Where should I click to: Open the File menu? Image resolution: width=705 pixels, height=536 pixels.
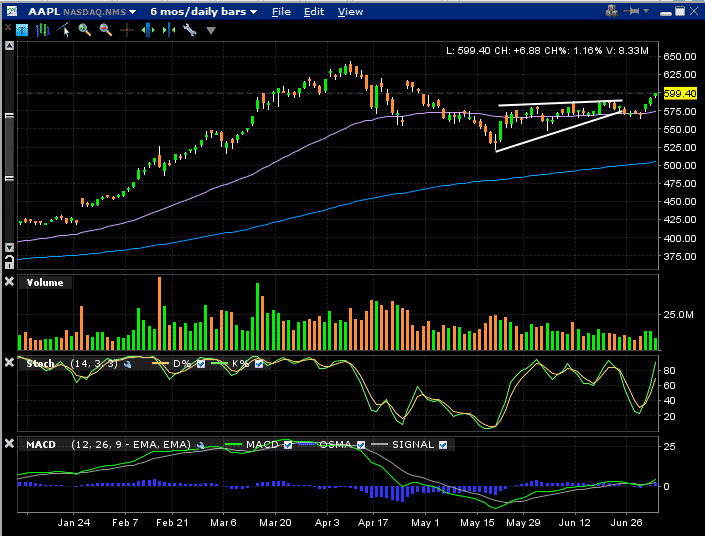click(281, 12)
